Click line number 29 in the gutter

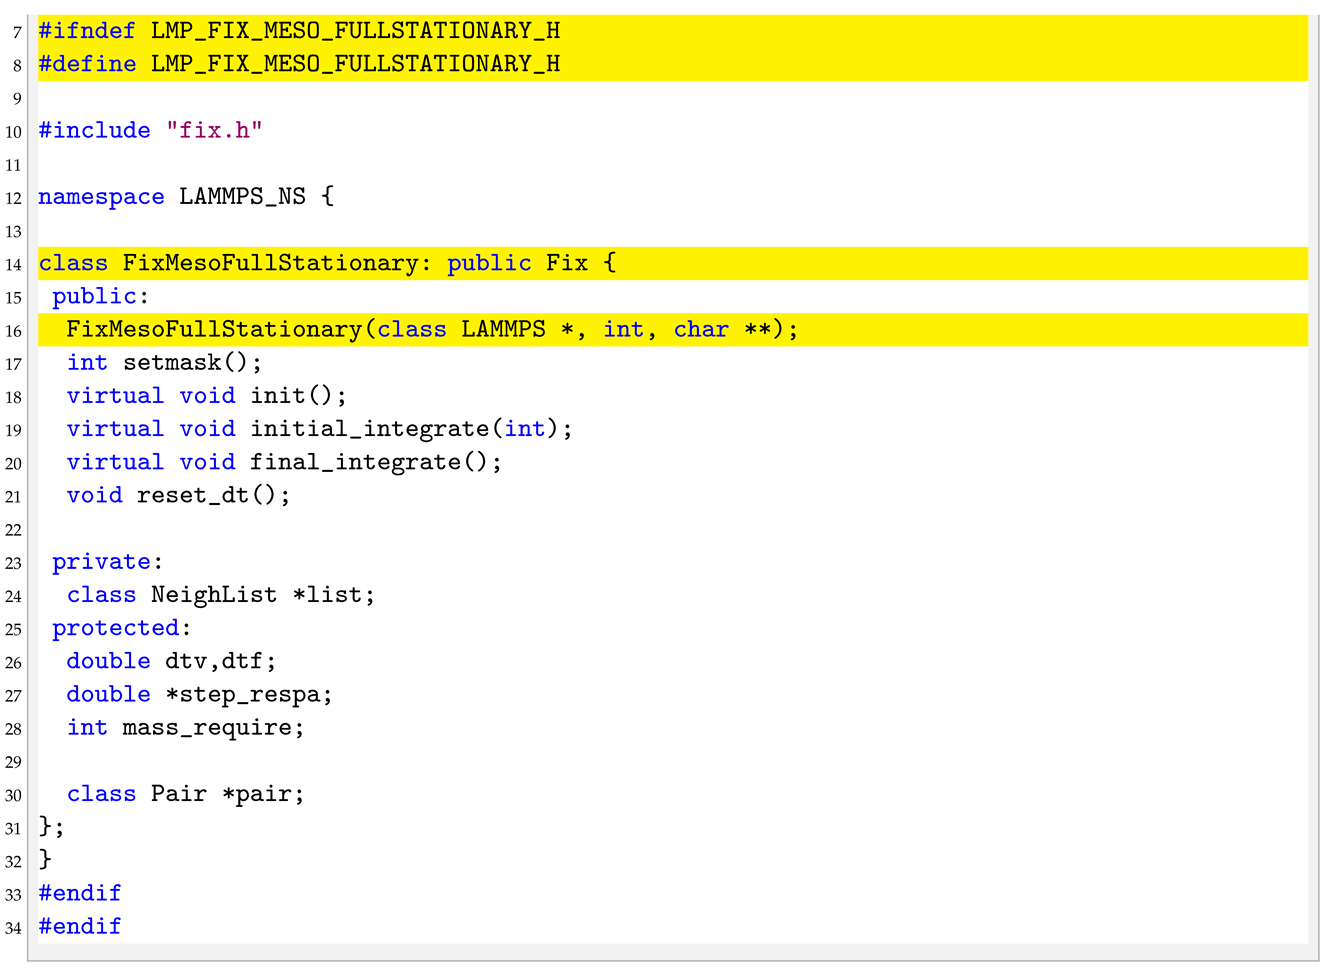click(13, 762)
